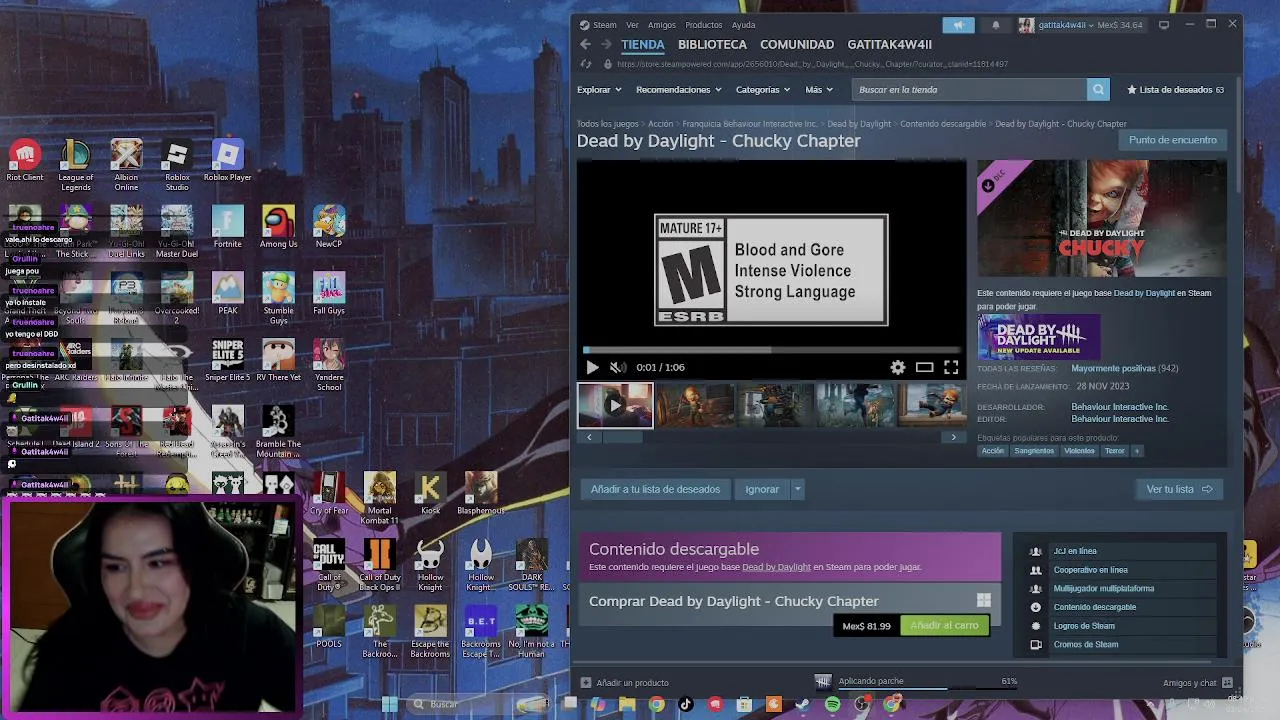The image size is (1280, 720).
Task: Open Steam notifications bell
Action: click(x=995, y=25)
